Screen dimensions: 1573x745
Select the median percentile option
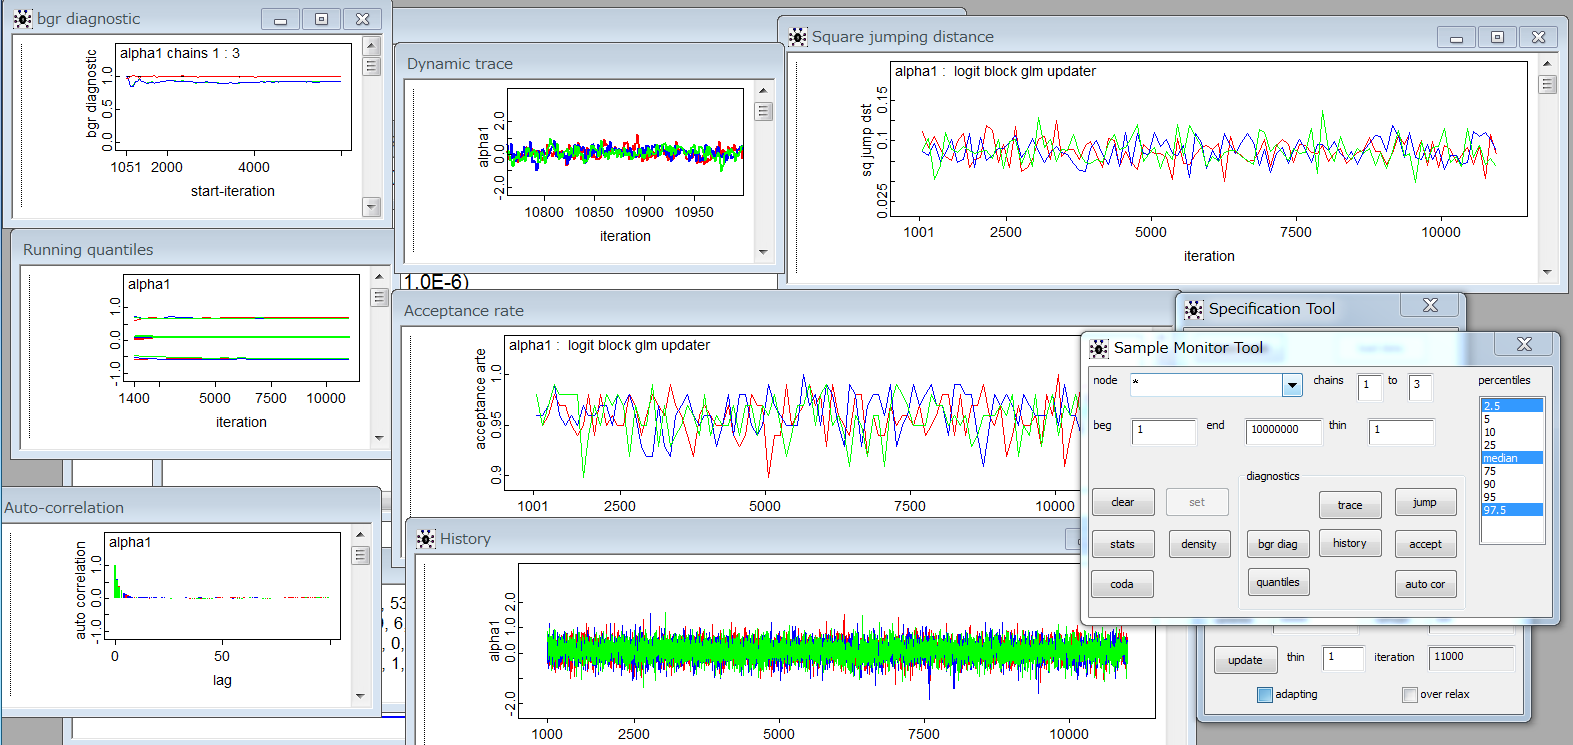click(1512, 458)
